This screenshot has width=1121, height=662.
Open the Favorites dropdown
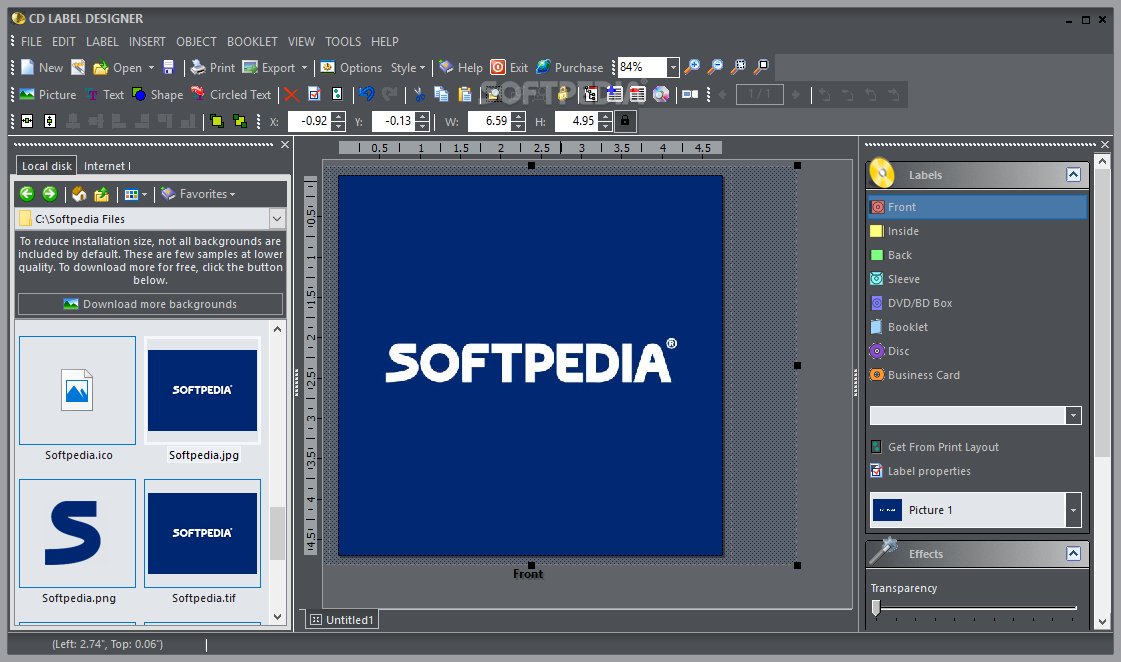tap(198, 194)
